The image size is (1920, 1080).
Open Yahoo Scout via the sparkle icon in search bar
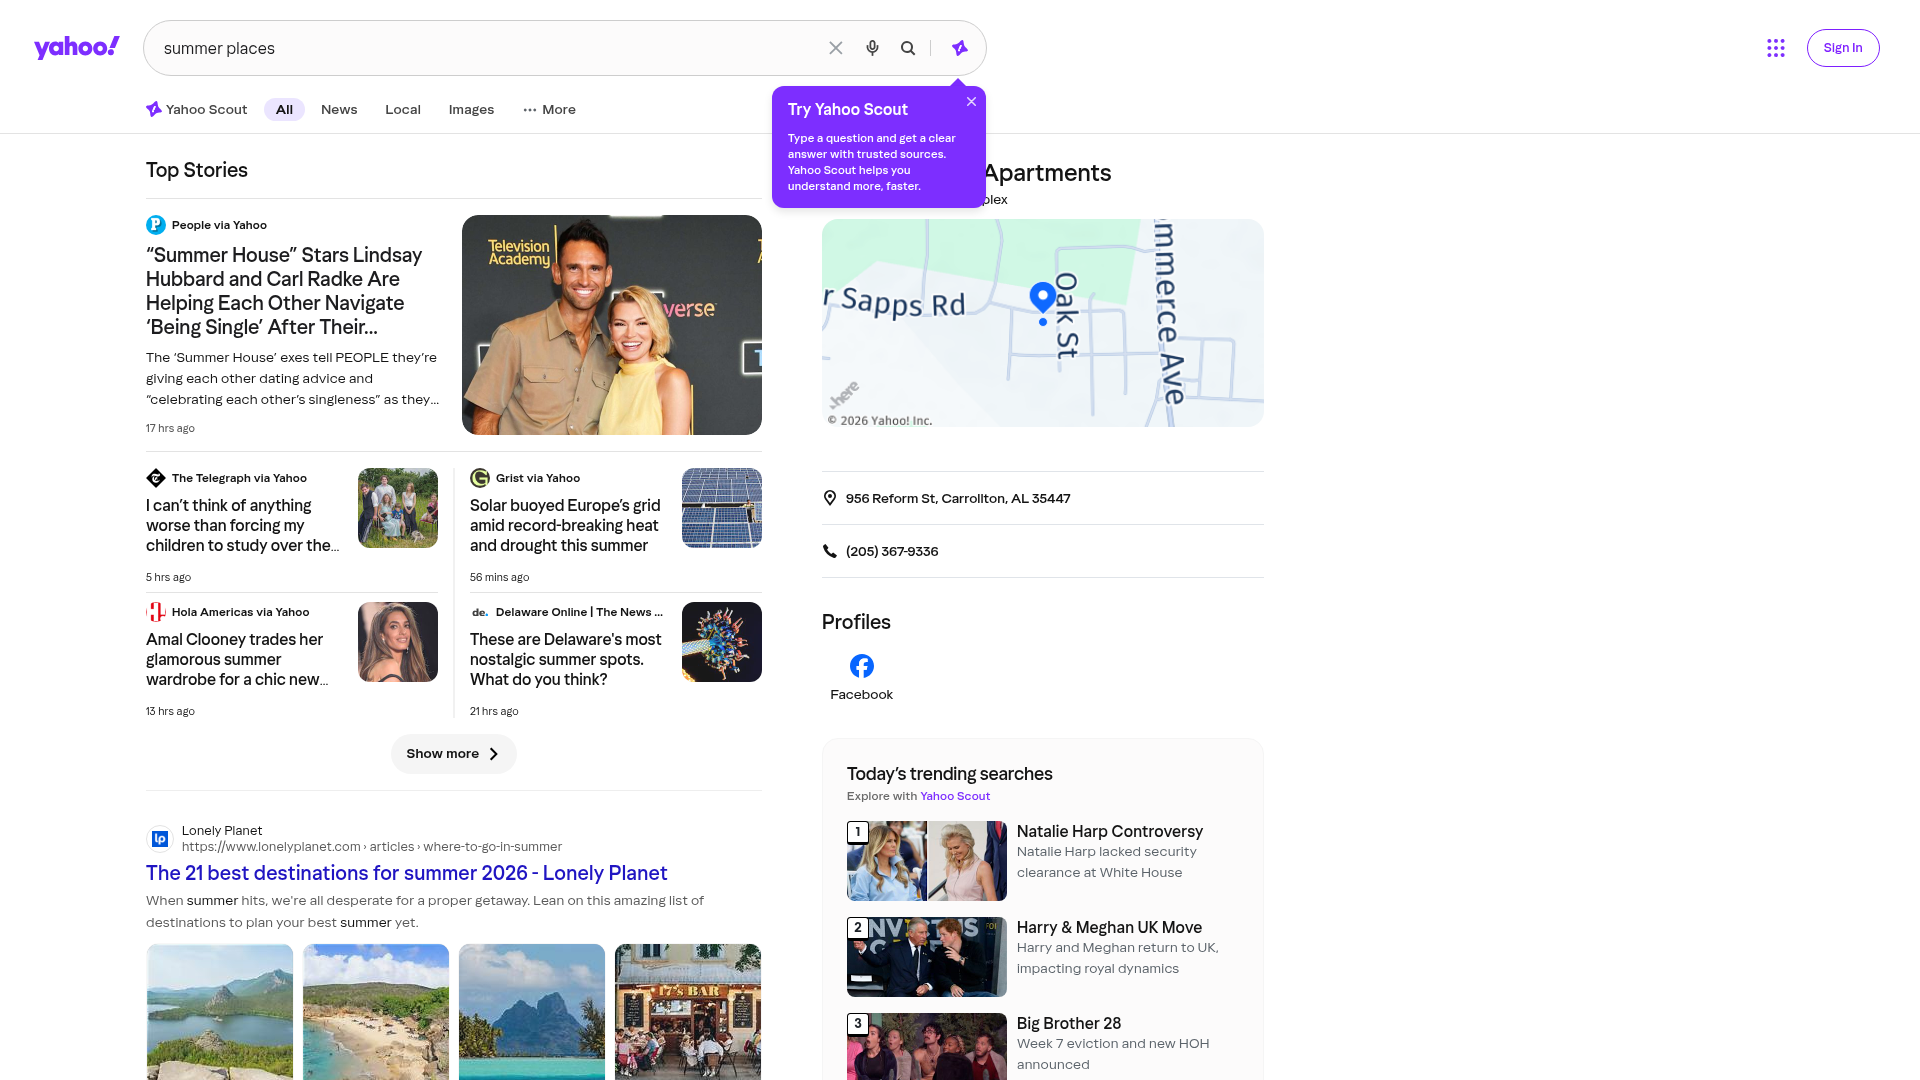(x=960, y=48)
